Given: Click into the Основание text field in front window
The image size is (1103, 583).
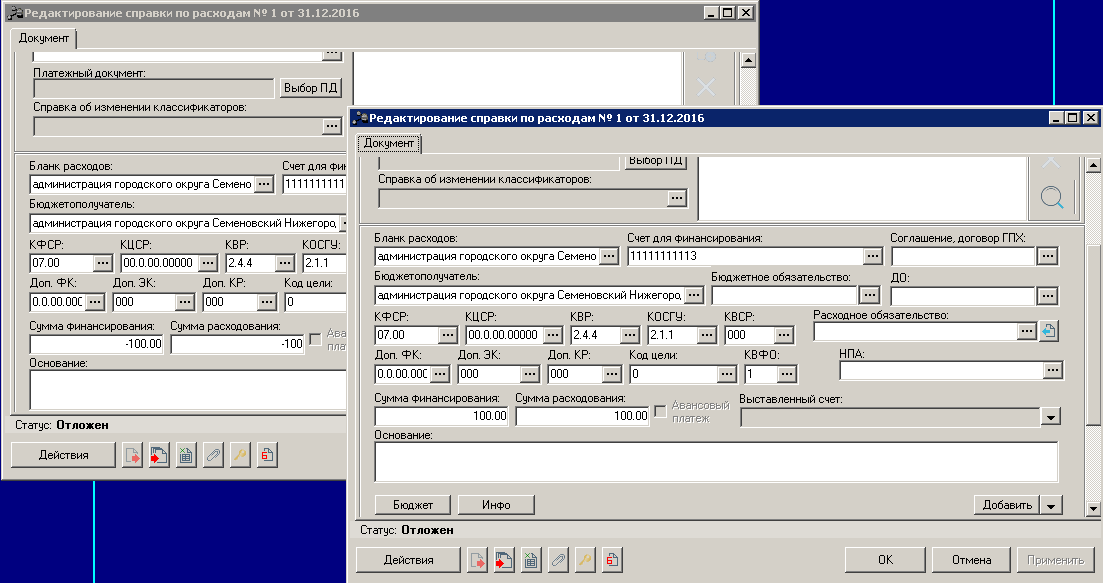Looking at the screenshot, I should click(715, 462).
